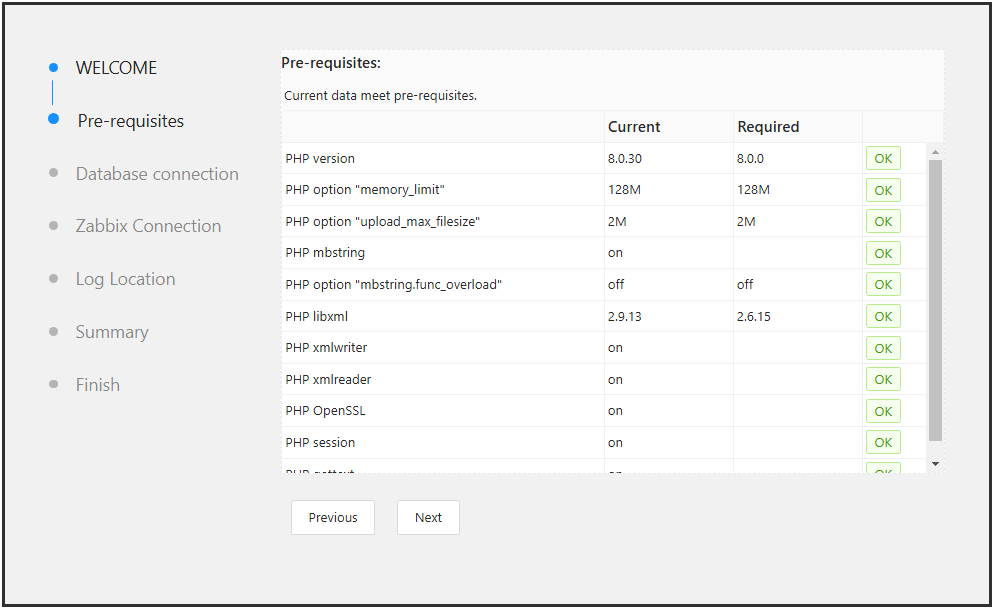Click the OK badge for PHP version
The image size is (995, 610).
tap(883, 159)
